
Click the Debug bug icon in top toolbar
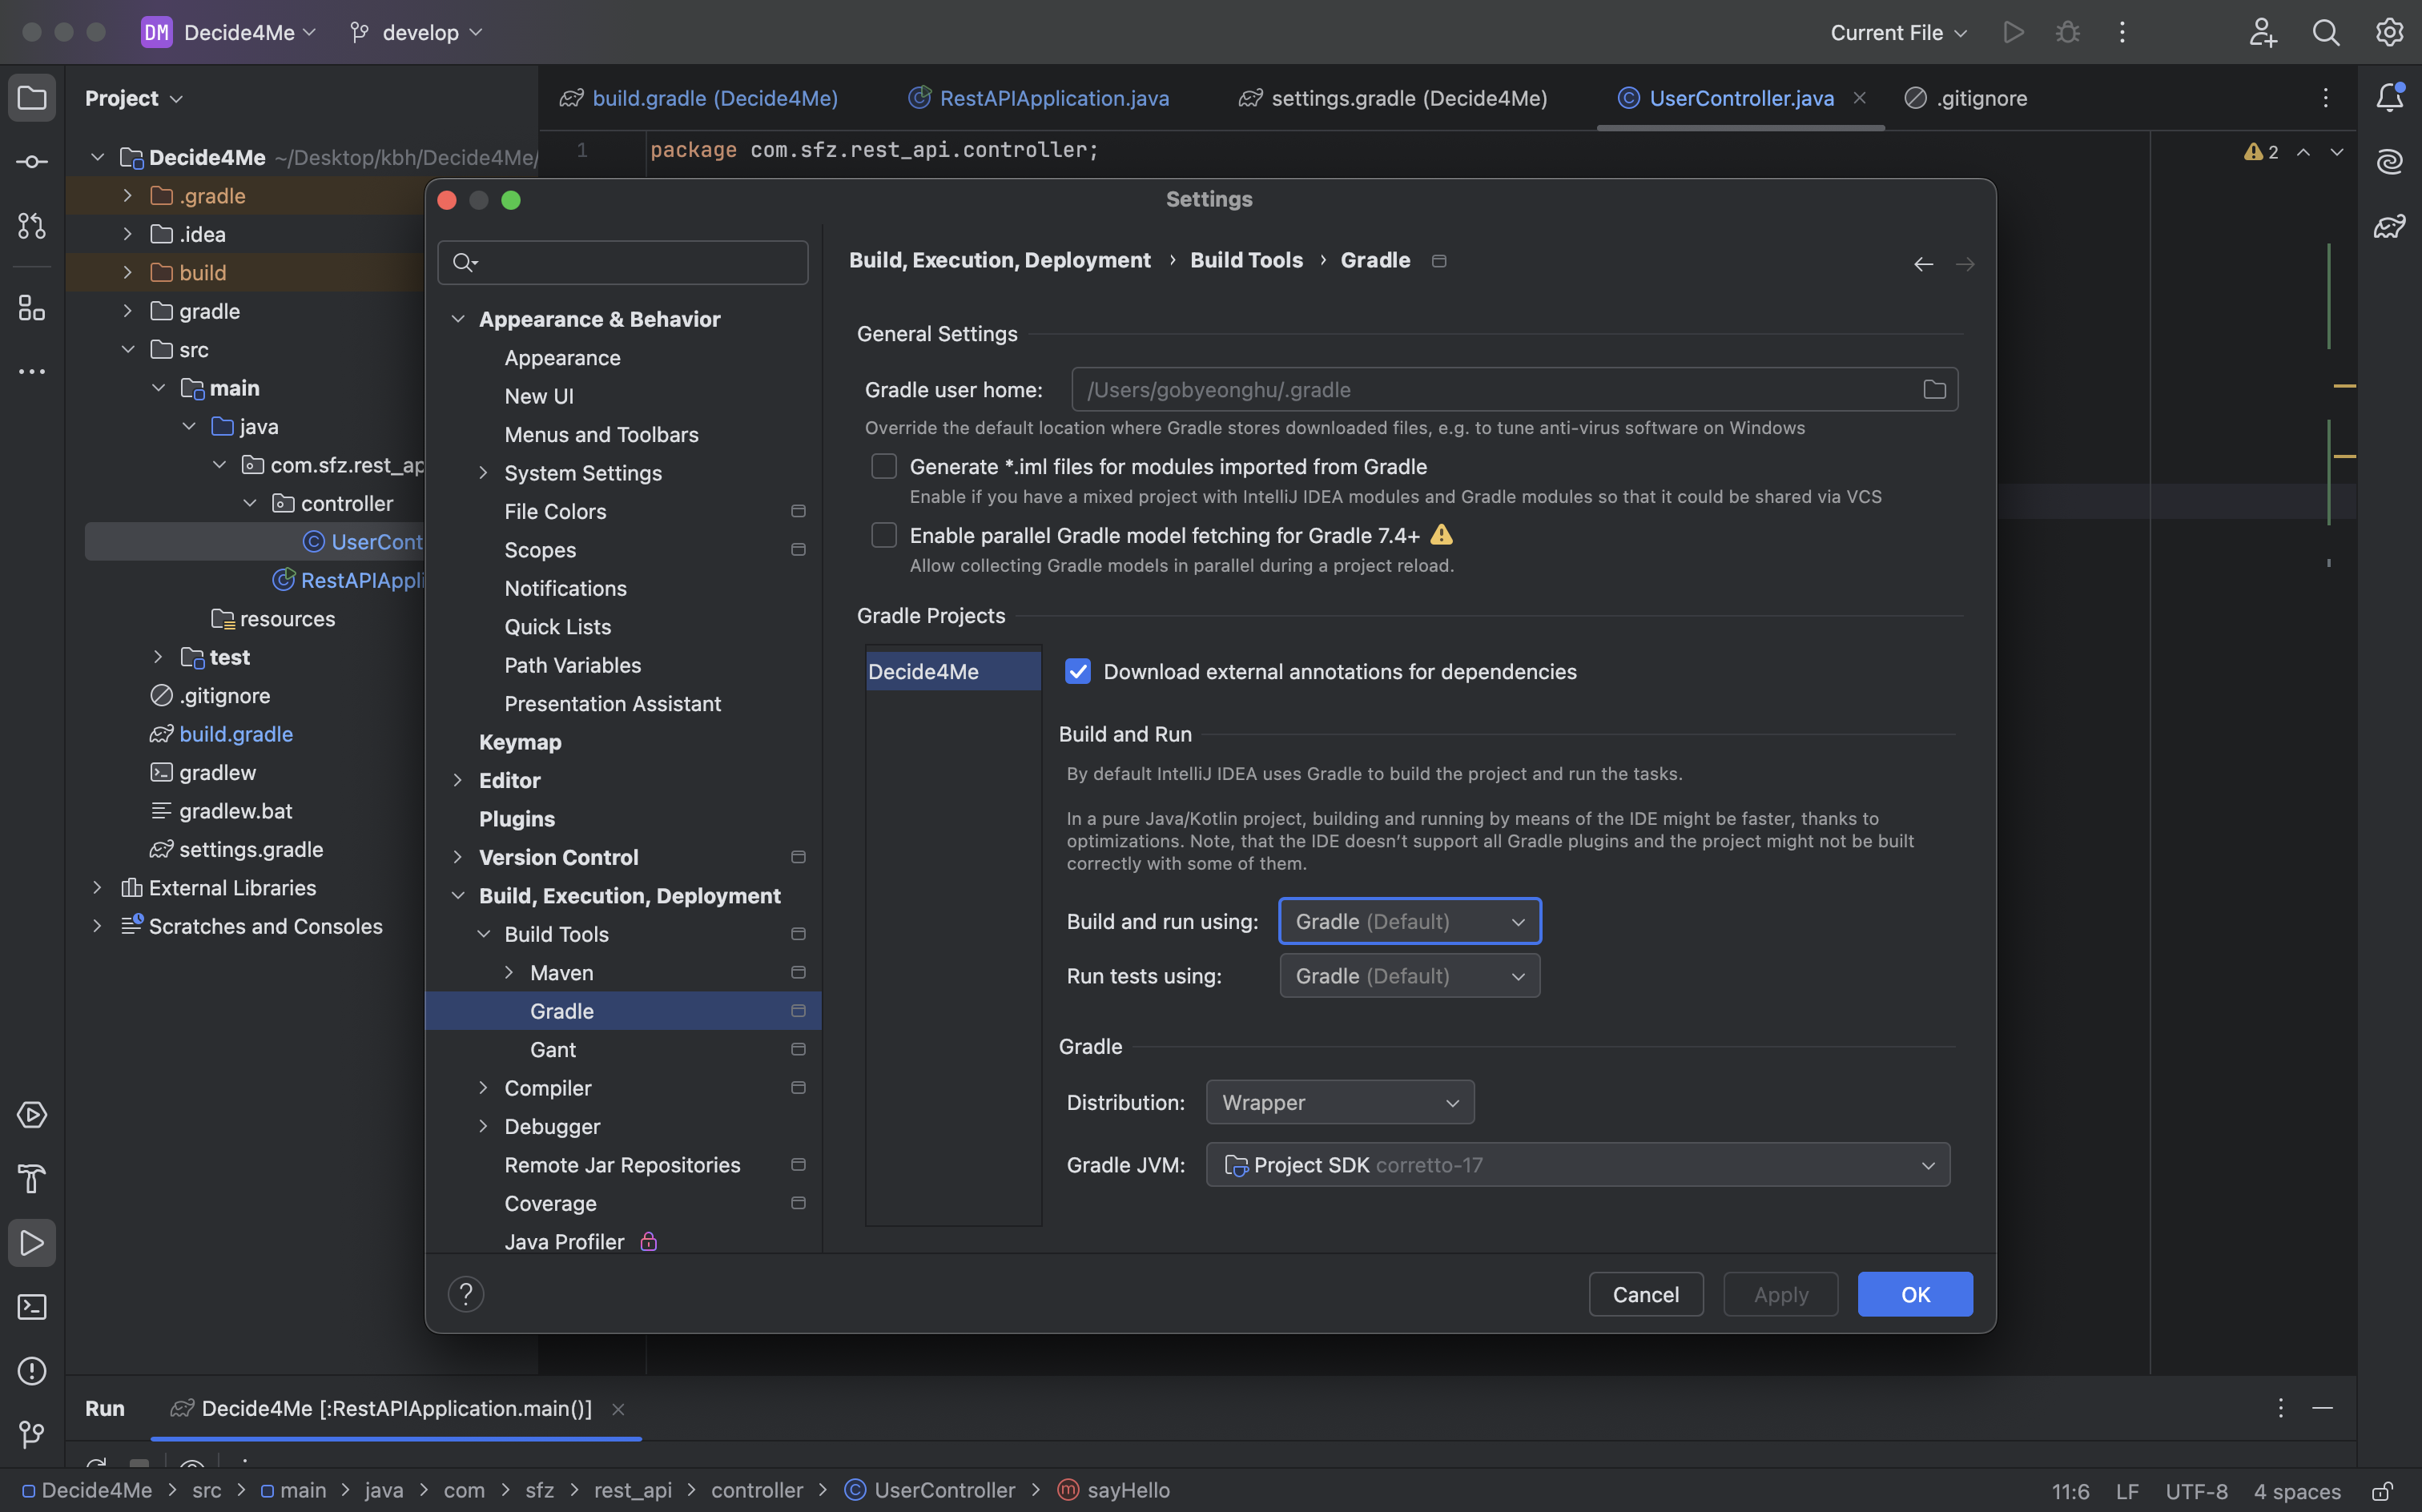coord(2067,32)
